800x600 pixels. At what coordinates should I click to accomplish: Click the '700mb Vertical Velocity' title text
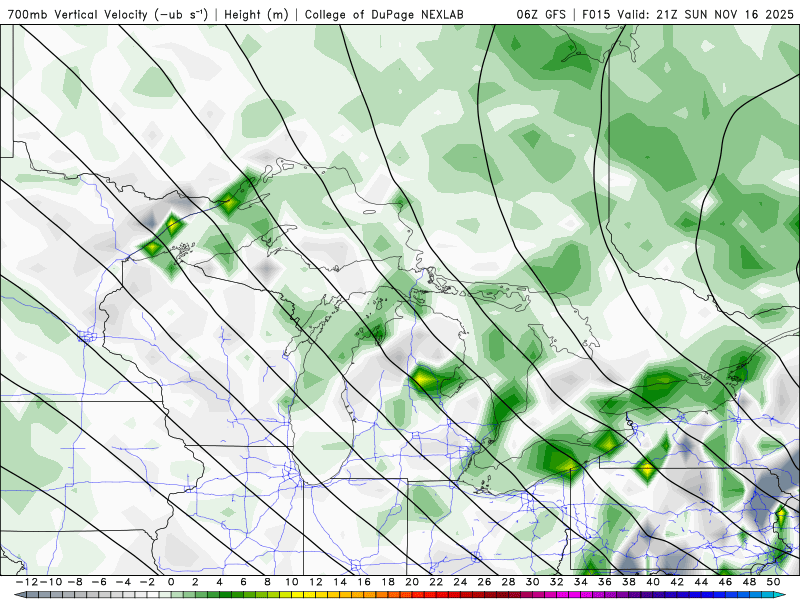click(x=78, y=14)
